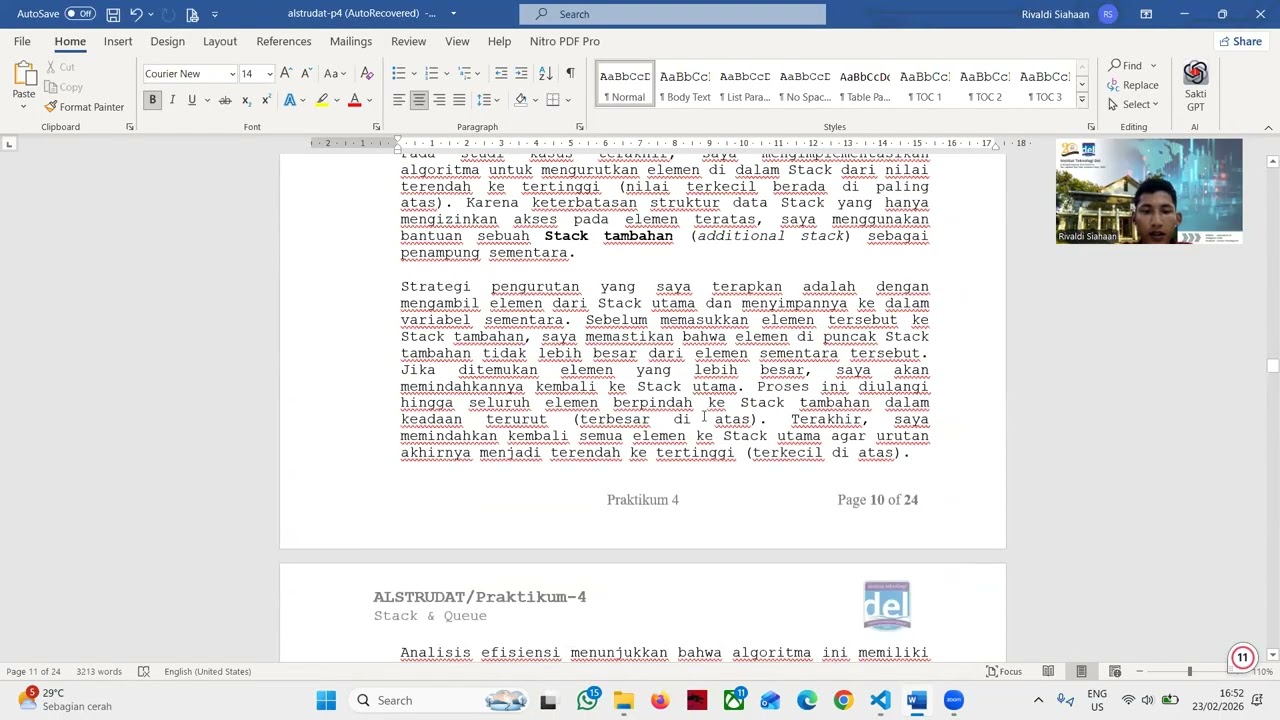This screenshot has height=720, width=1280.
Task: Toggle superscript formatting
Action: [x=265, y=100]
